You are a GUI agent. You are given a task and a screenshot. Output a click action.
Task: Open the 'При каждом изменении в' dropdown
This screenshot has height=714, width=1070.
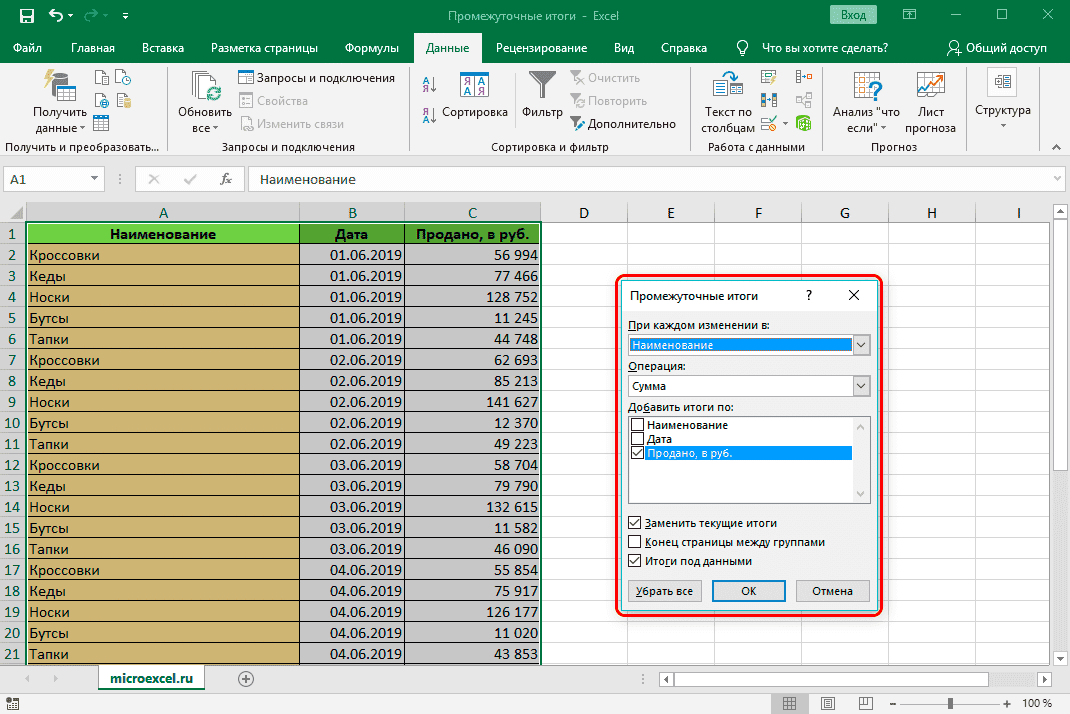tap(862, 345)
